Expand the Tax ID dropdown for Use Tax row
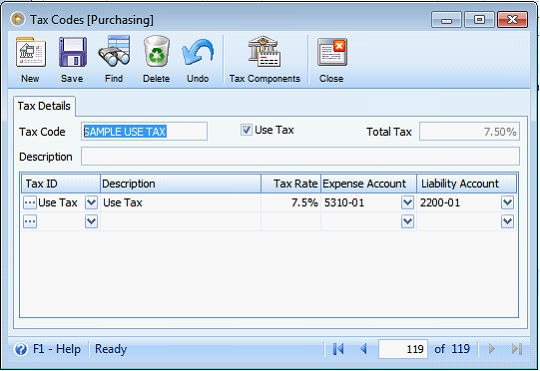The height and width of the screenshot is (371, 540). coord(91,203)
